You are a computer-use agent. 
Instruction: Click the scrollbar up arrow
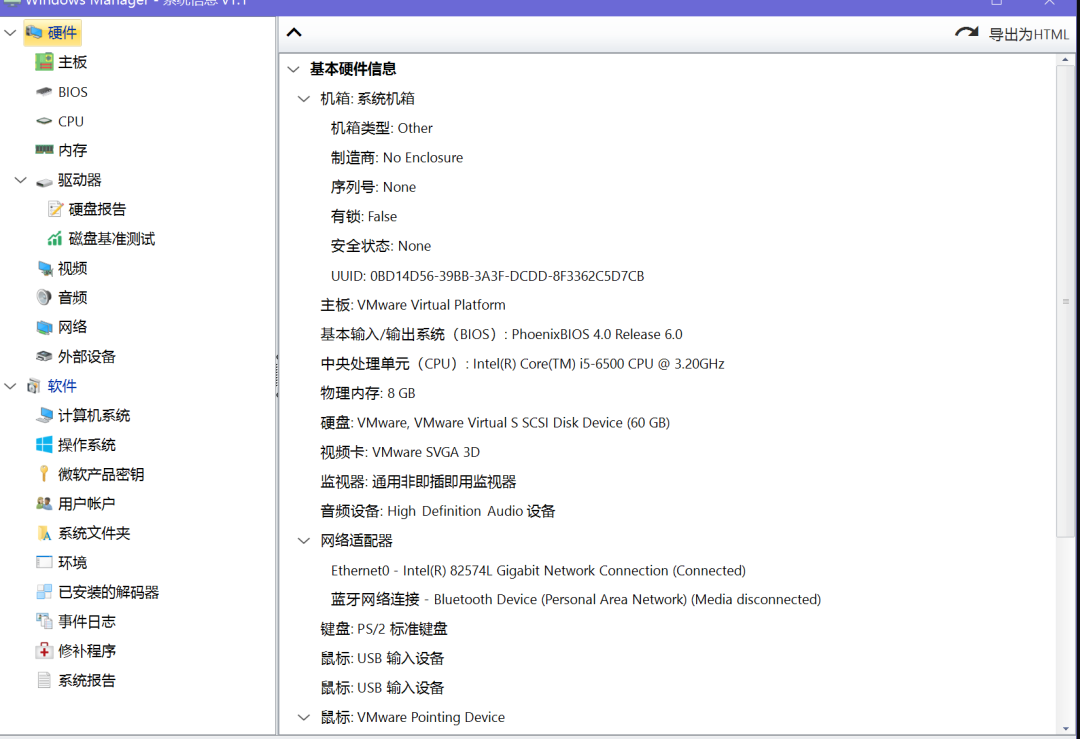(1066, 60)
